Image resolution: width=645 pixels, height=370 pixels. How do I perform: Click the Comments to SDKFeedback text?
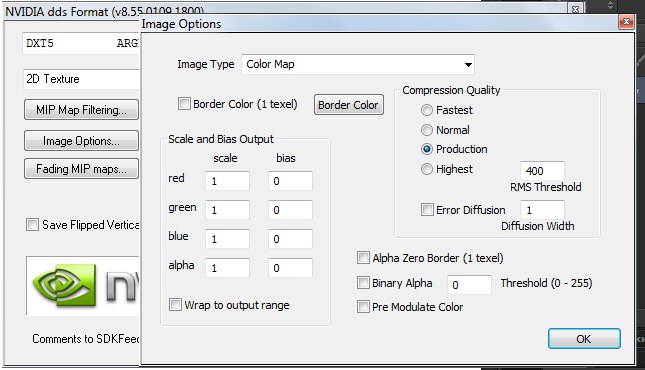pos(86,339)
